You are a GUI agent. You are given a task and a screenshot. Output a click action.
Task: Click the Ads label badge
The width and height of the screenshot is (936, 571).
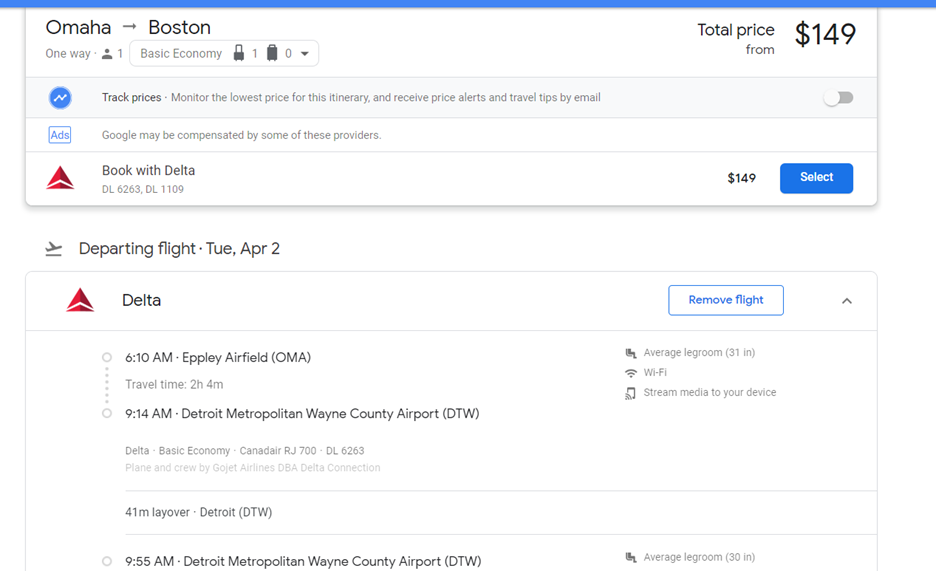(60, 135)
